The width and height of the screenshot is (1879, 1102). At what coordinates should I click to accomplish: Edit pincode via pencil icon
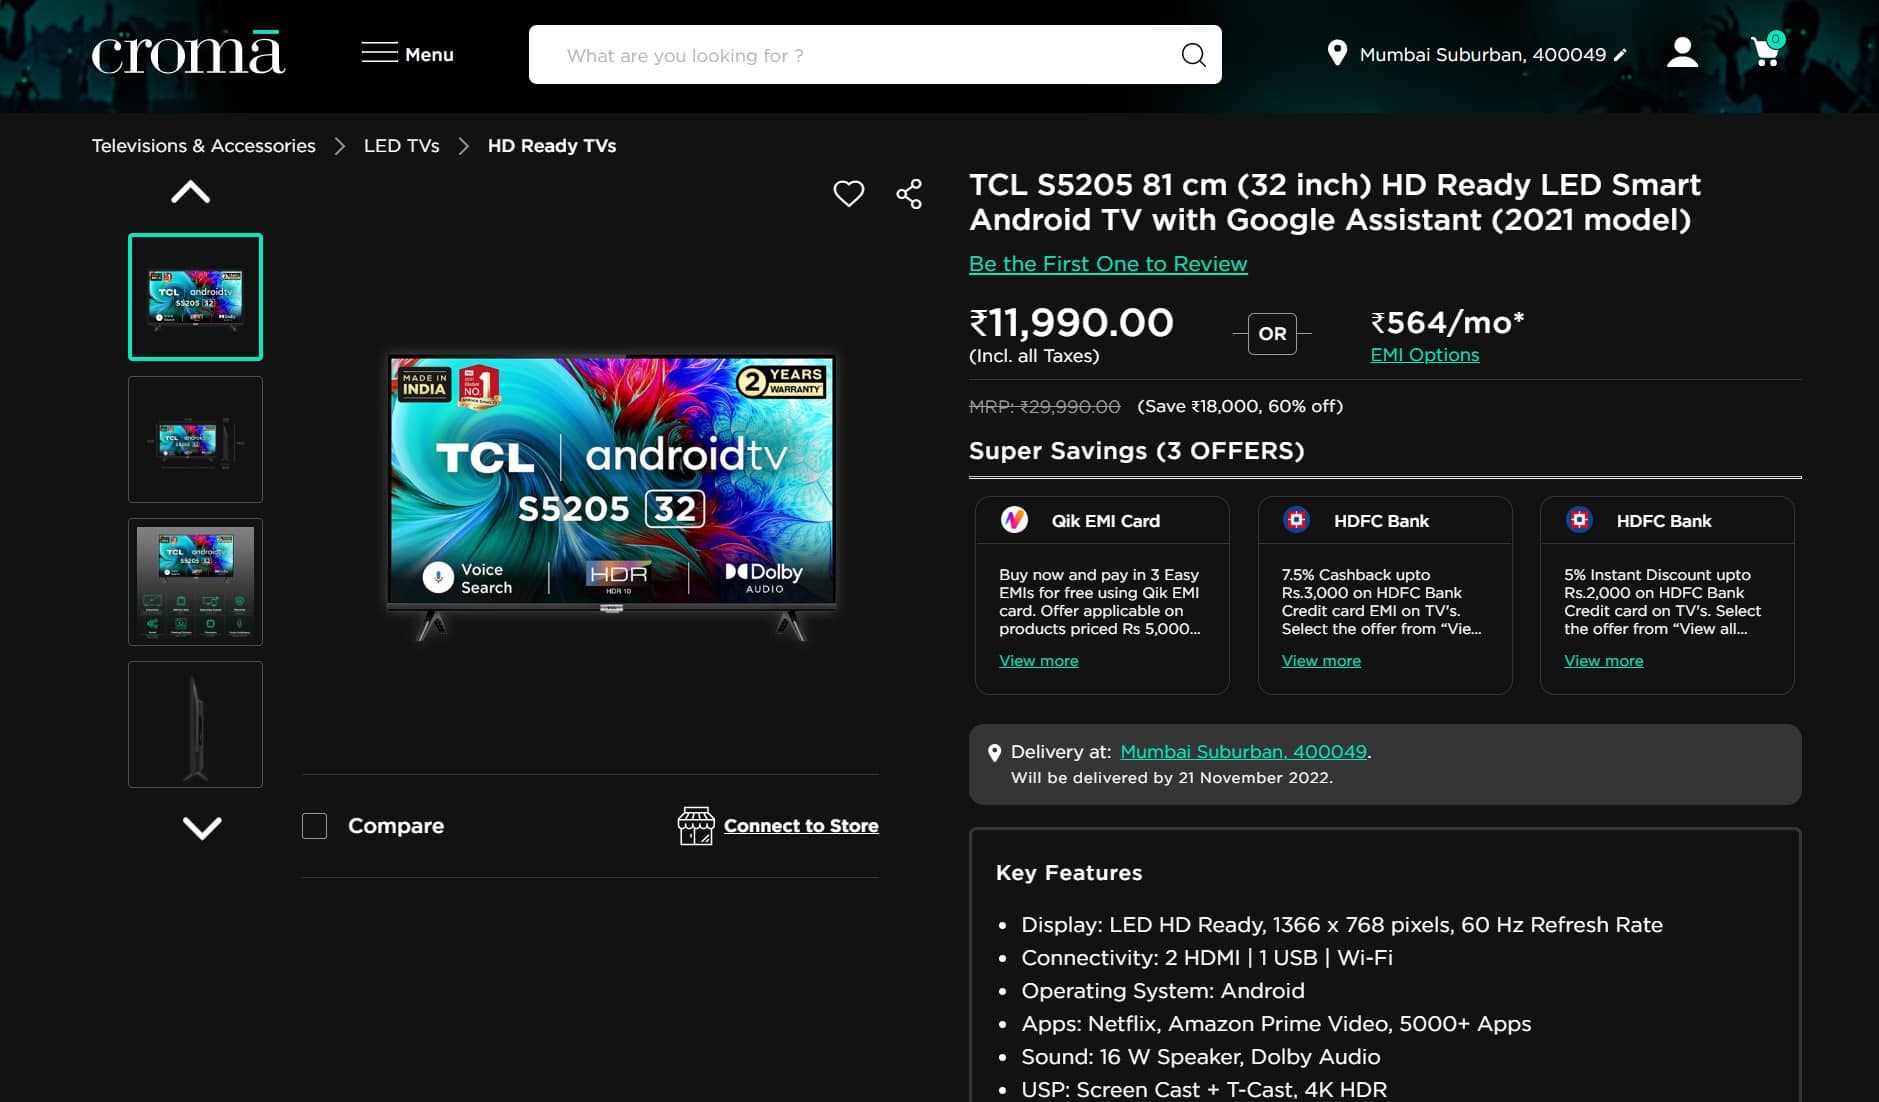click(1620, 55)
